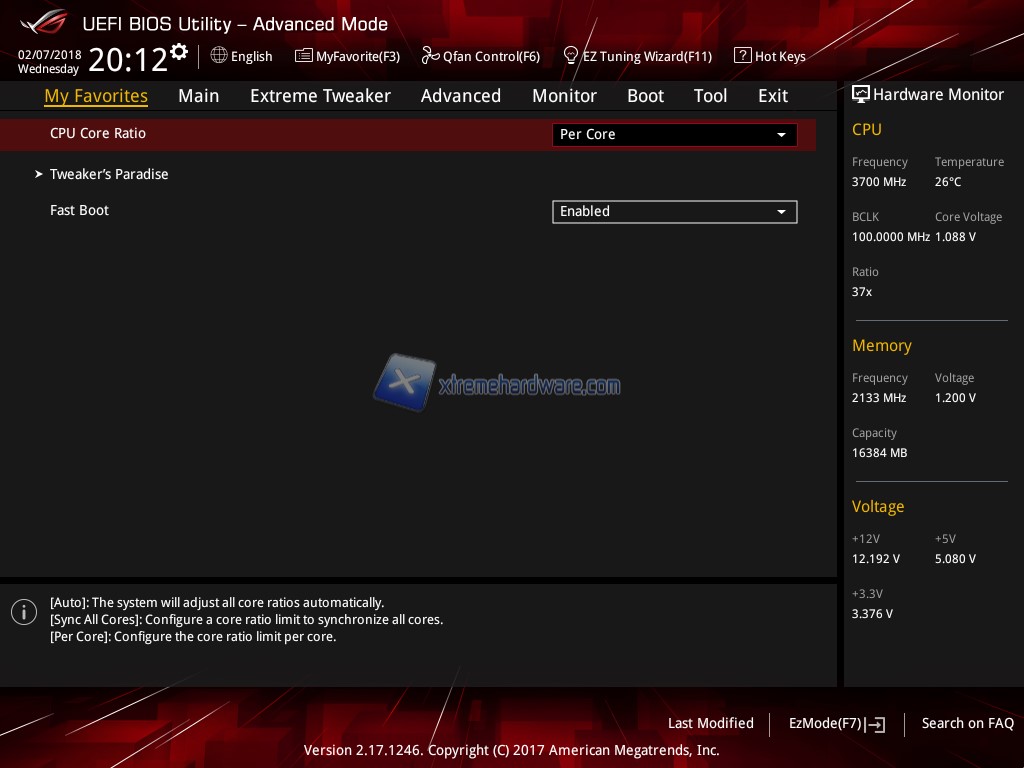This screenshot has height=768, width=1024.
Task: Click the globe language icon
Action: pyautogui.click(x=219, y=56)
